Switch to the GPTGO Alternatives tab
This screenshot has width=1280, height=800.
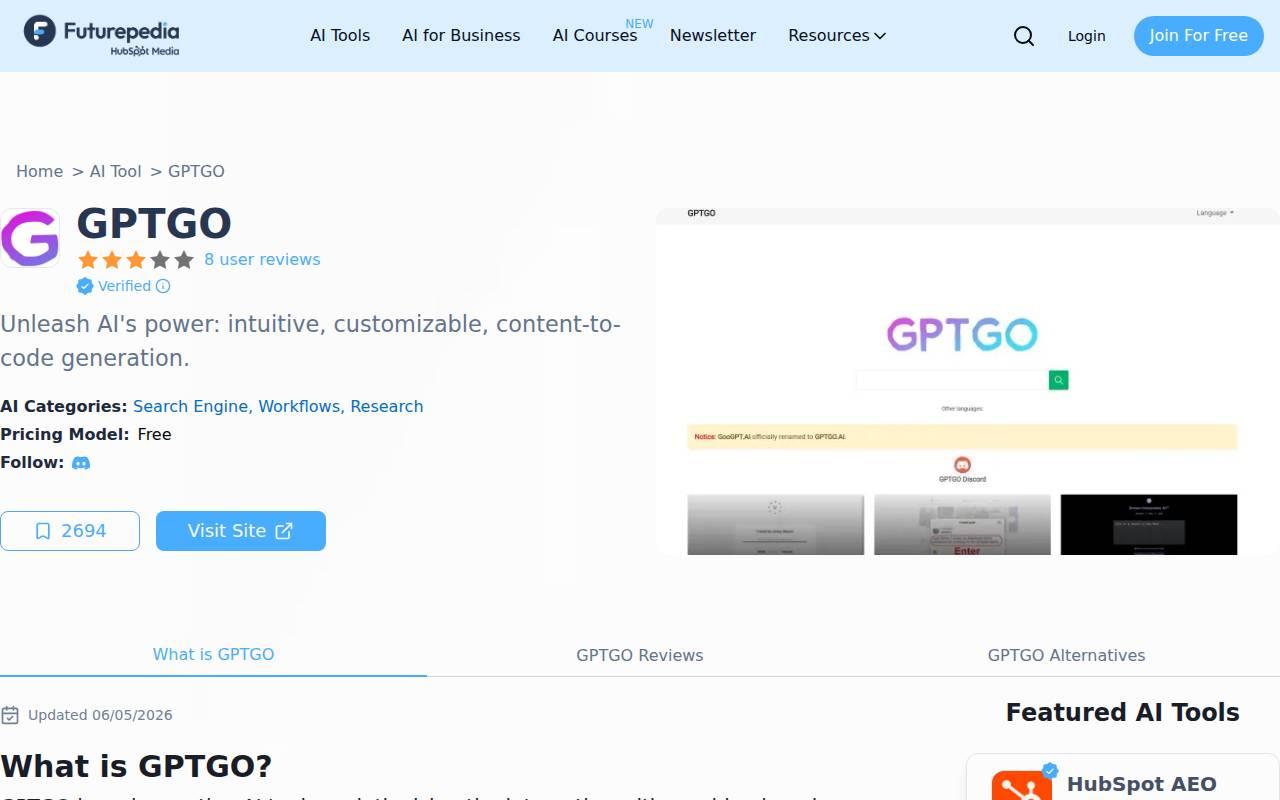point(1067,655)
